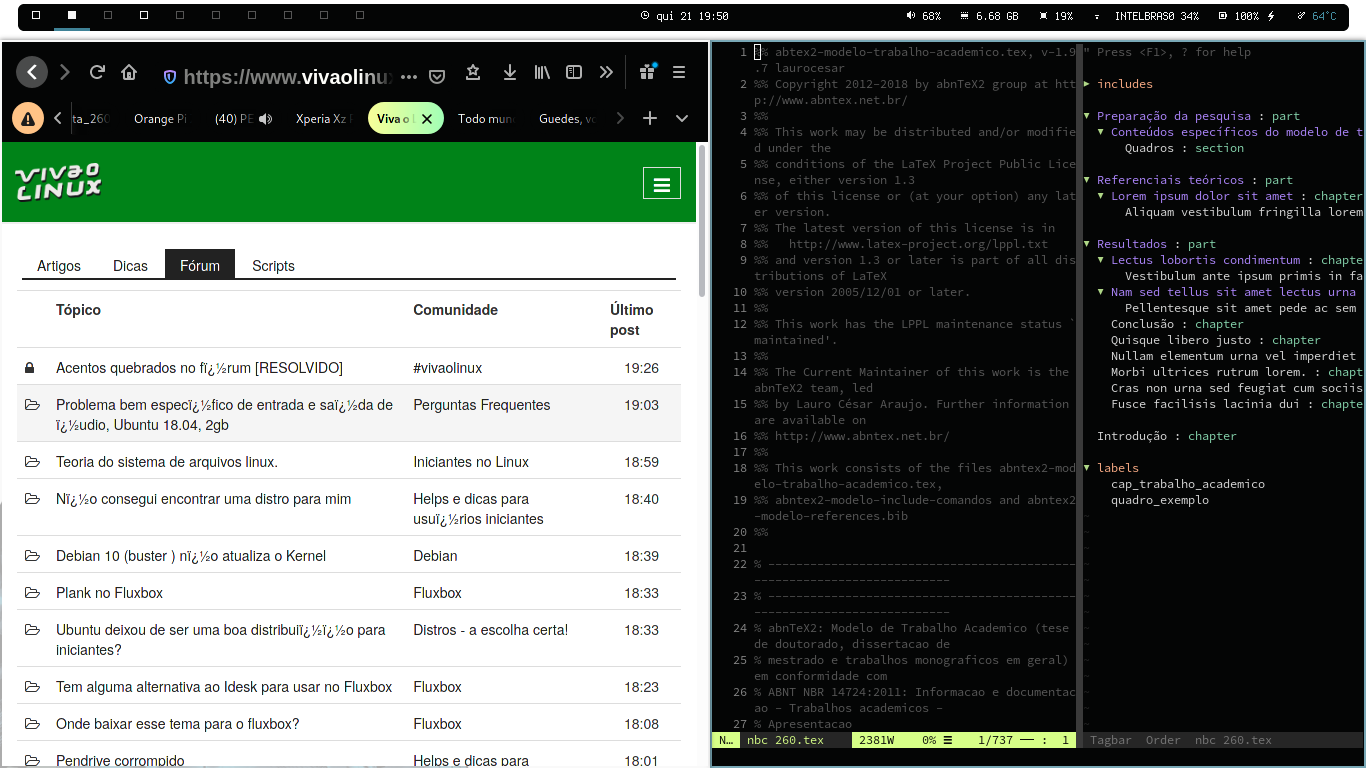
Task: Toggle the browser sidebar view
Action: 574,73
